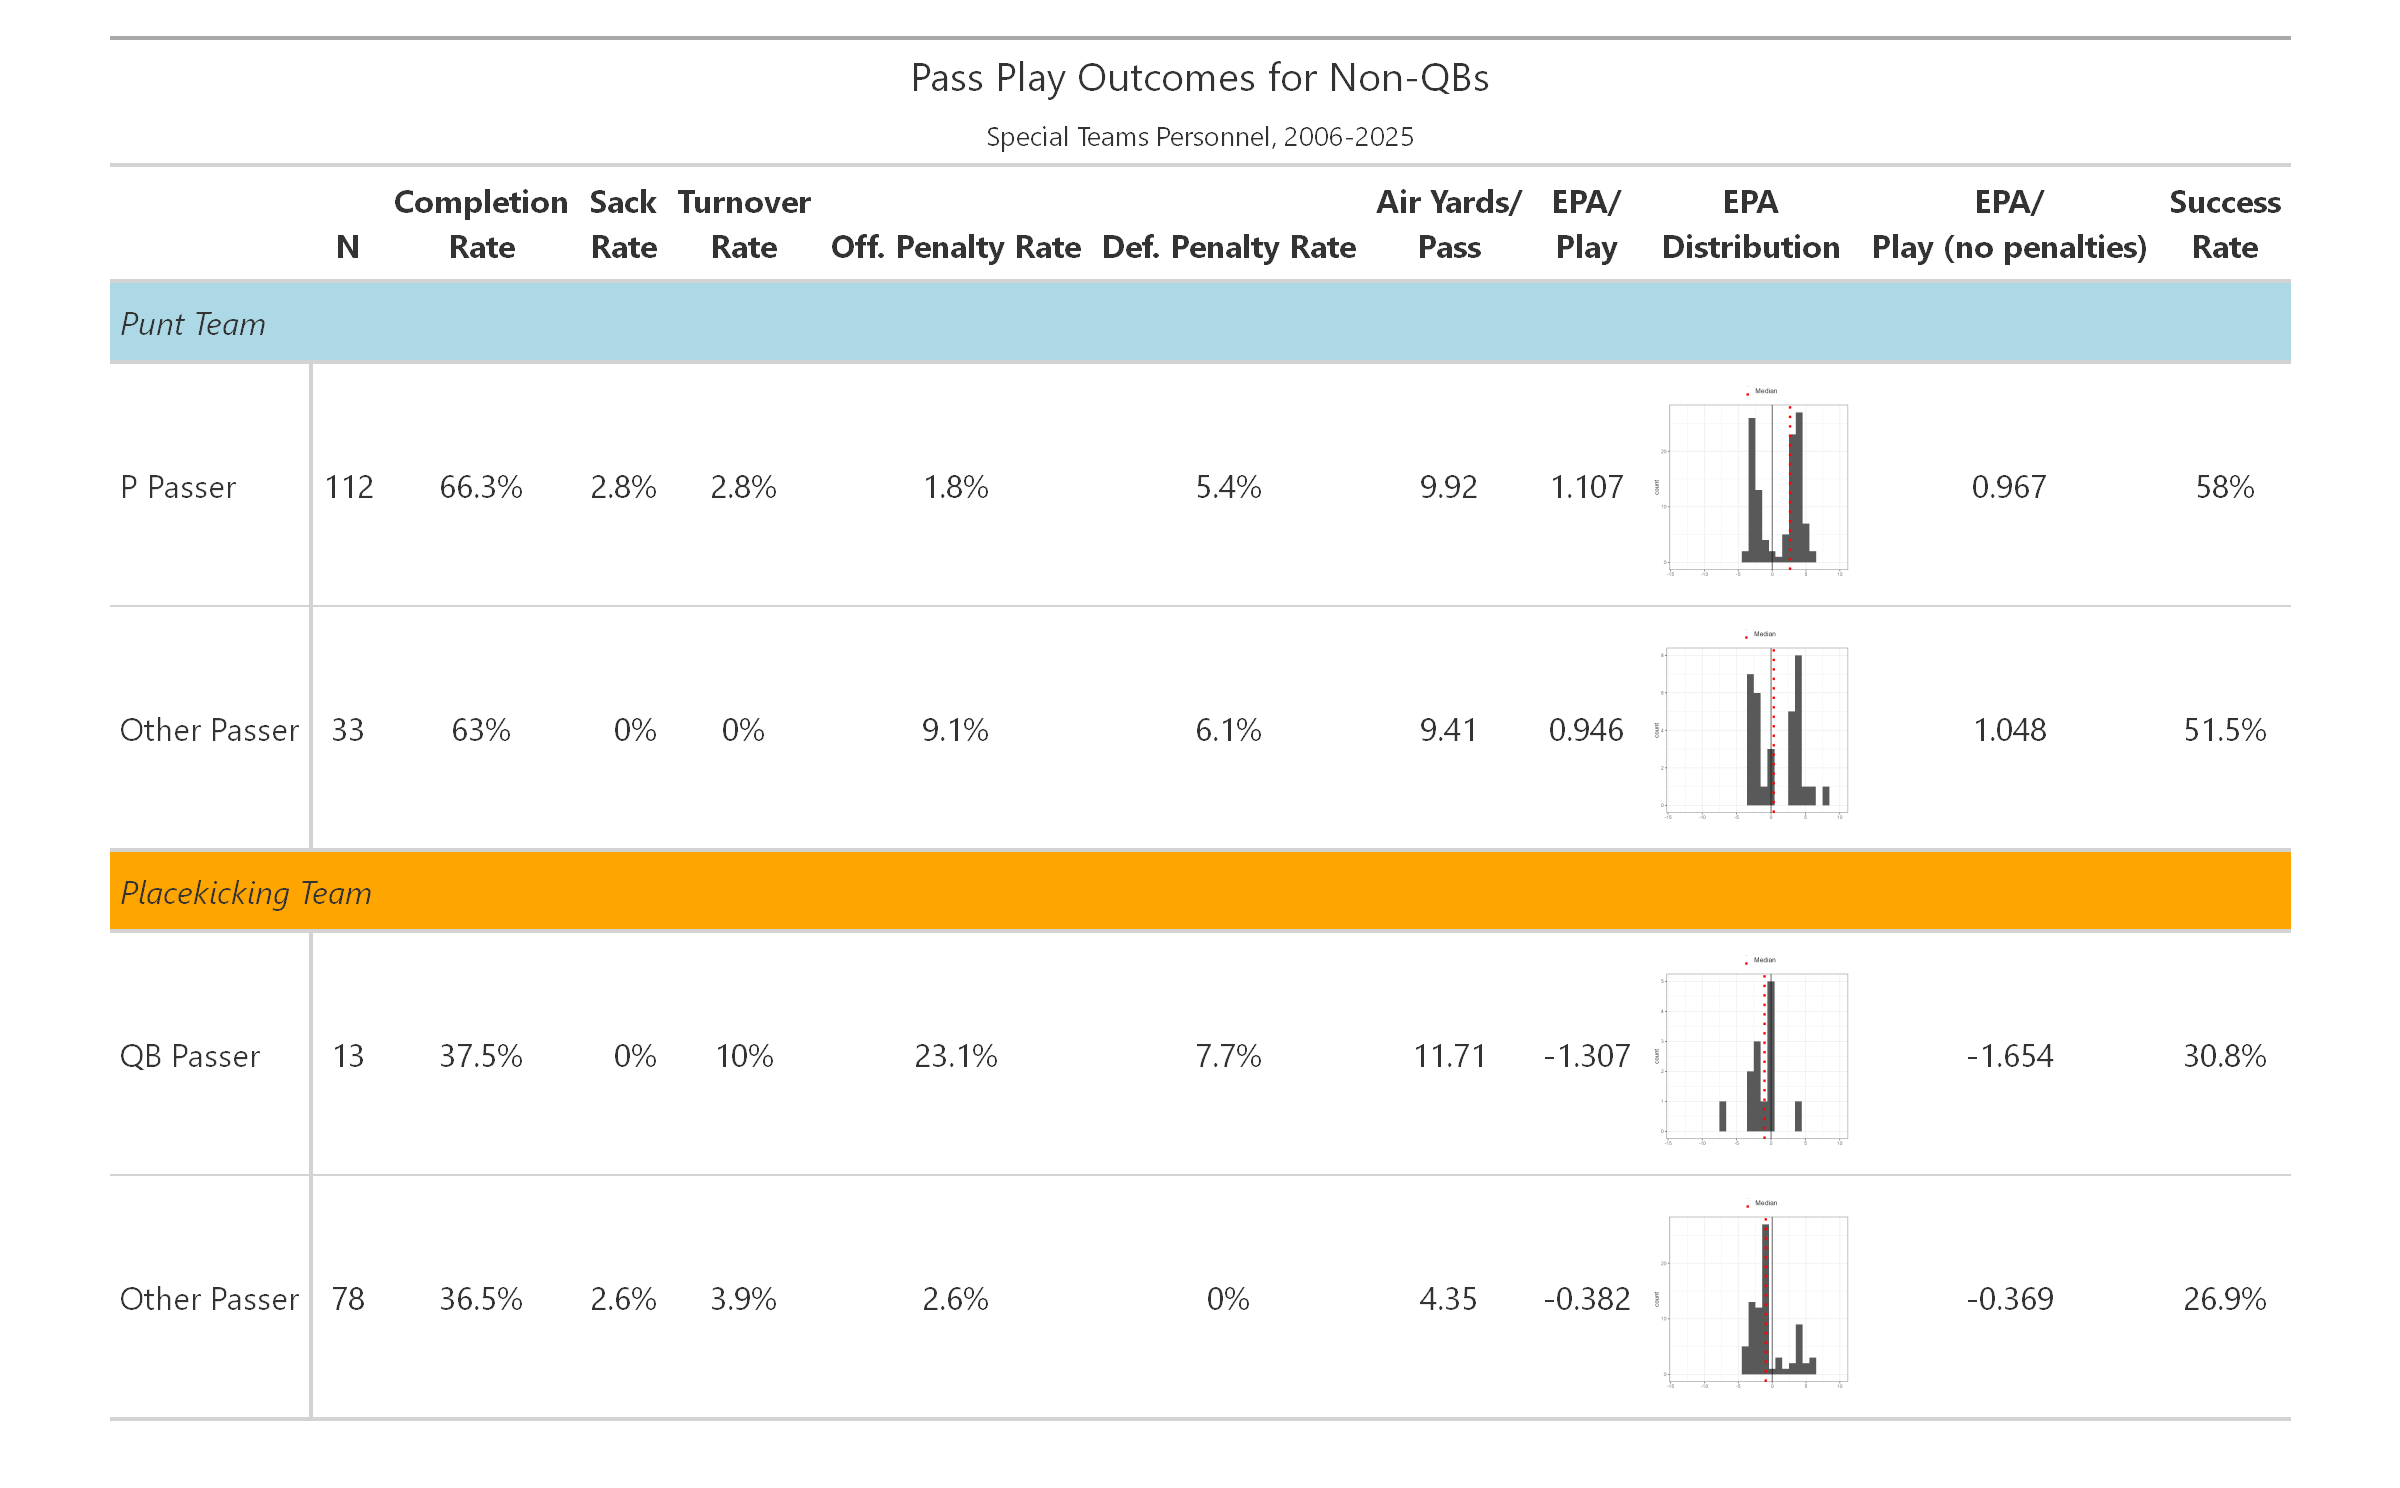Screen dimensions: 2400x1488
Task: Click the Sack Rate column header
Action: pos(623,224)
